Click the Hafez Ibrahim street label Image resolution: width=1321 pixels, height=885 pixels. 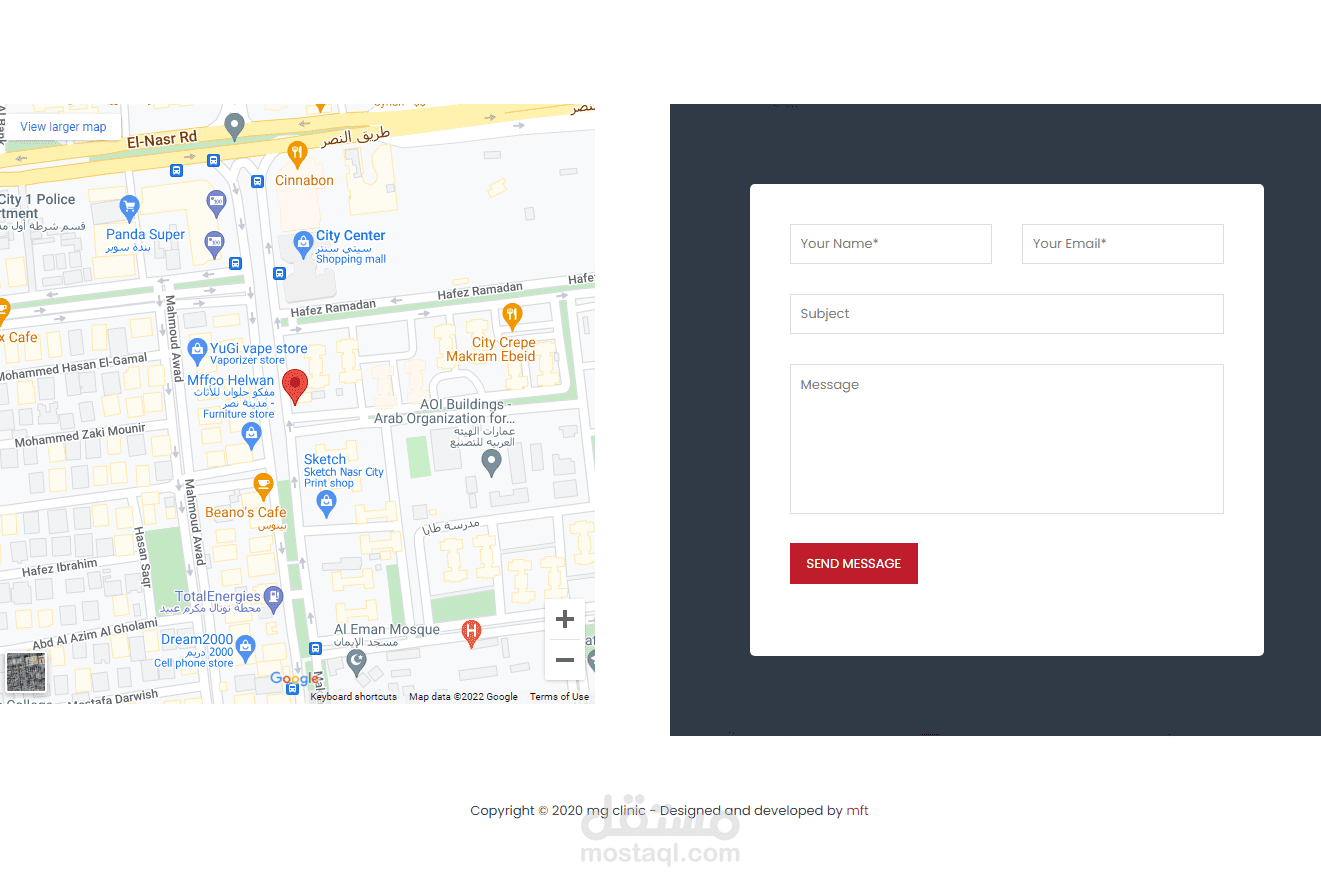coord(60,568)
